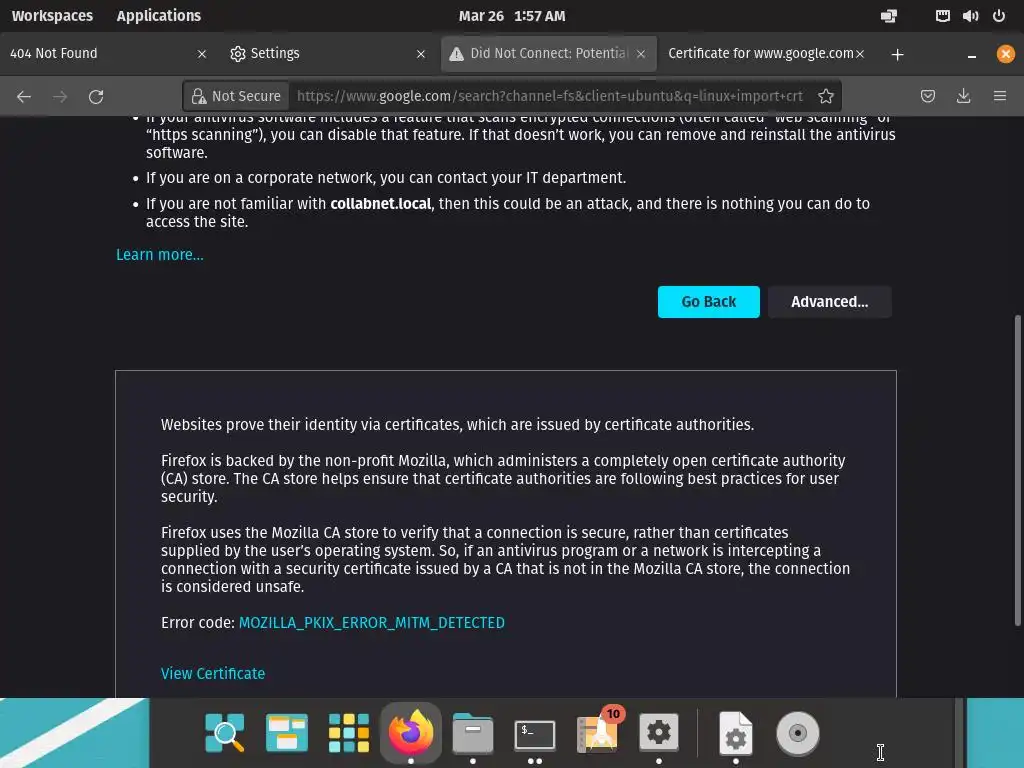The width and height of the screenshot is (1024, 768).
Task: Click the warning icon on Did Not Connect tab
Action: [x=456, y=54]
